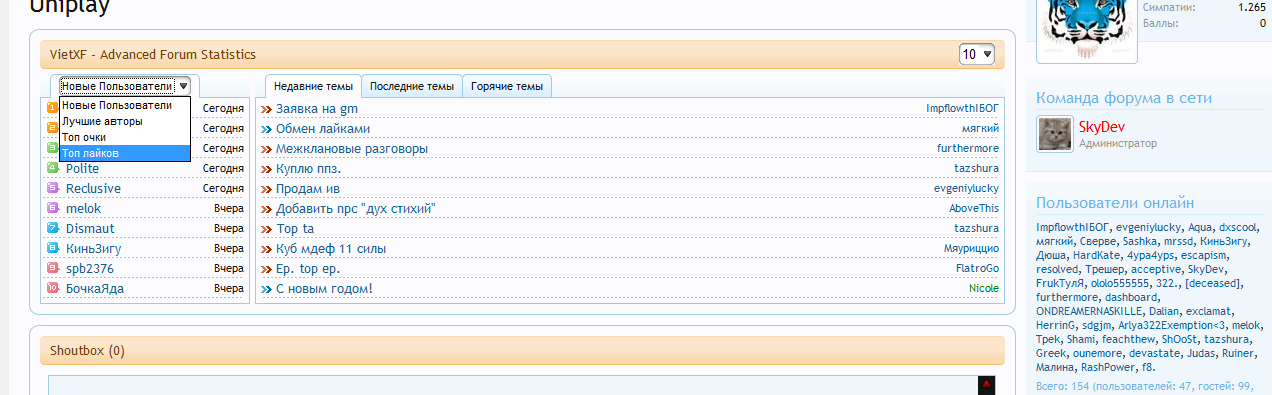
Task: Choose Новые Пользователи option in dropdown list
Action: [124, 105]
